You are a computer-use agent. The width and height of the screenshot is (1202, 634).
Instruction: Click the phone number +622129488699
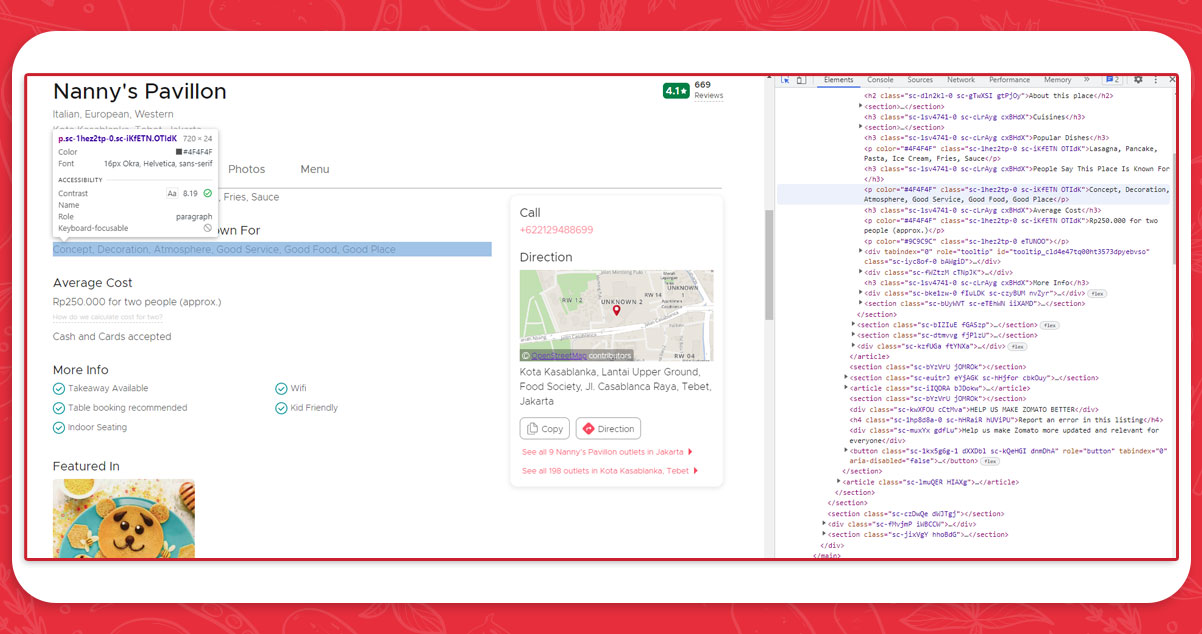(x=556, y=230)
